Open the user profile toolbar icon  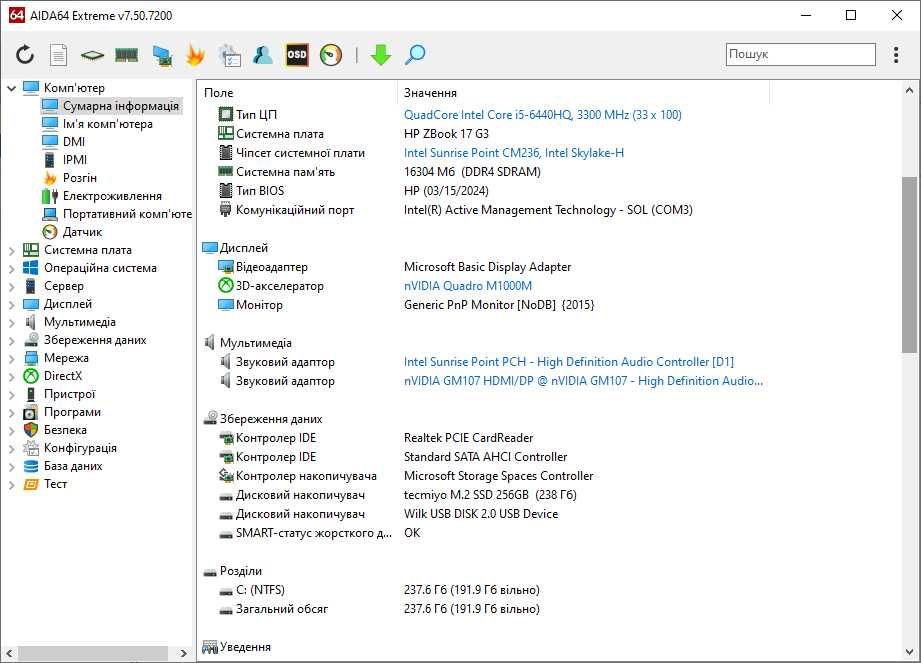(263, 55)
